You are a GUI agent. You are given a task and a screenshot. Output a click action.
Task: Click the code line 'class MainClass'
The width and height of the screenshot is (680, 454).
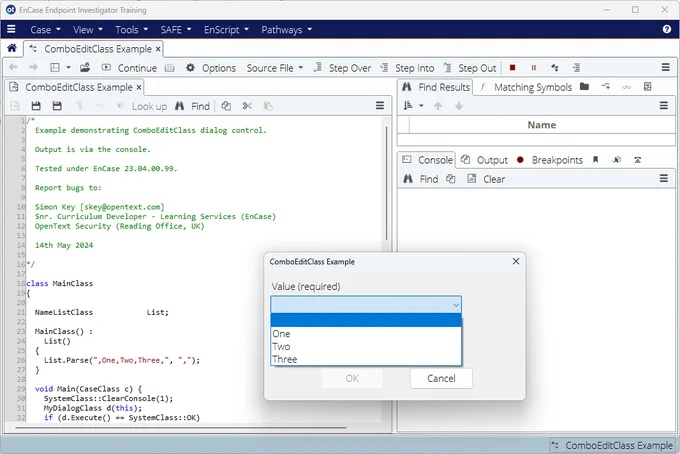(x=59, y=284)
